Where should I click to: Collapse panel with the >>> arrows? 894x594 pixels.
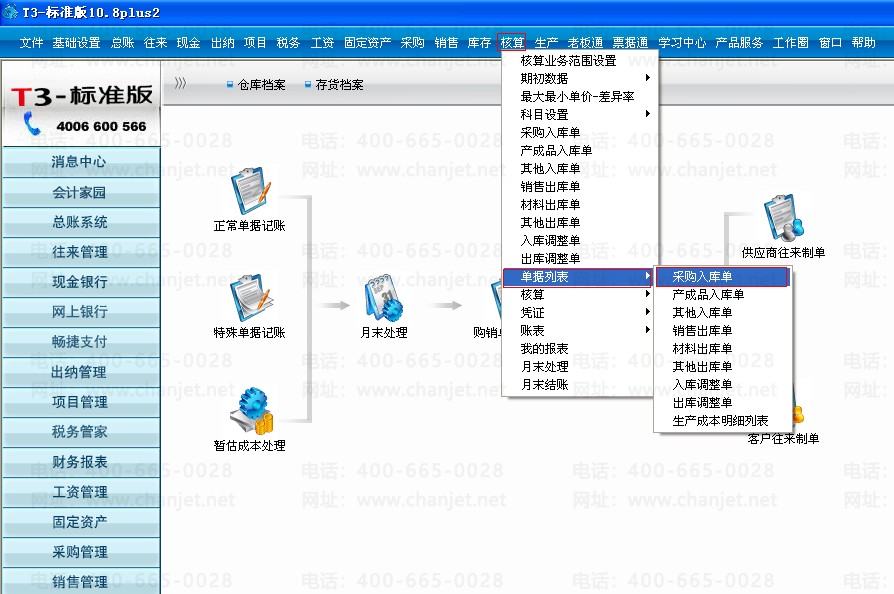180,84
